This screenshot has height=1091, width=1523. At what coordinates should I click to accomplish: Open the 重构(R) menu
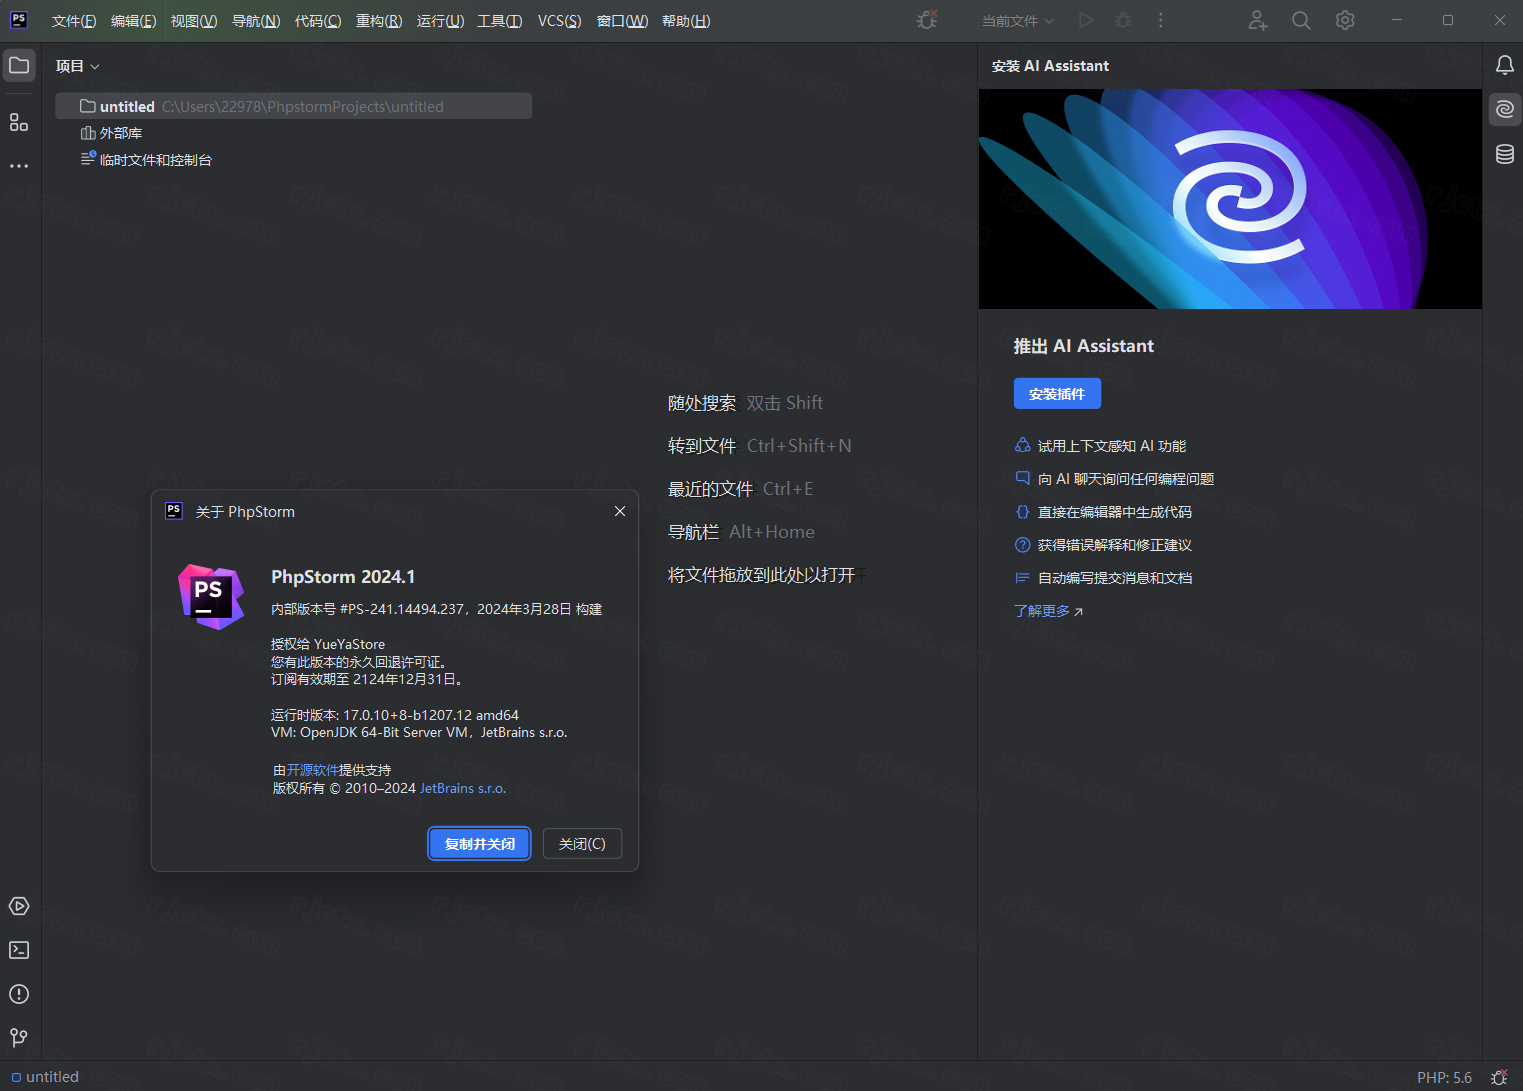[379, 21]
